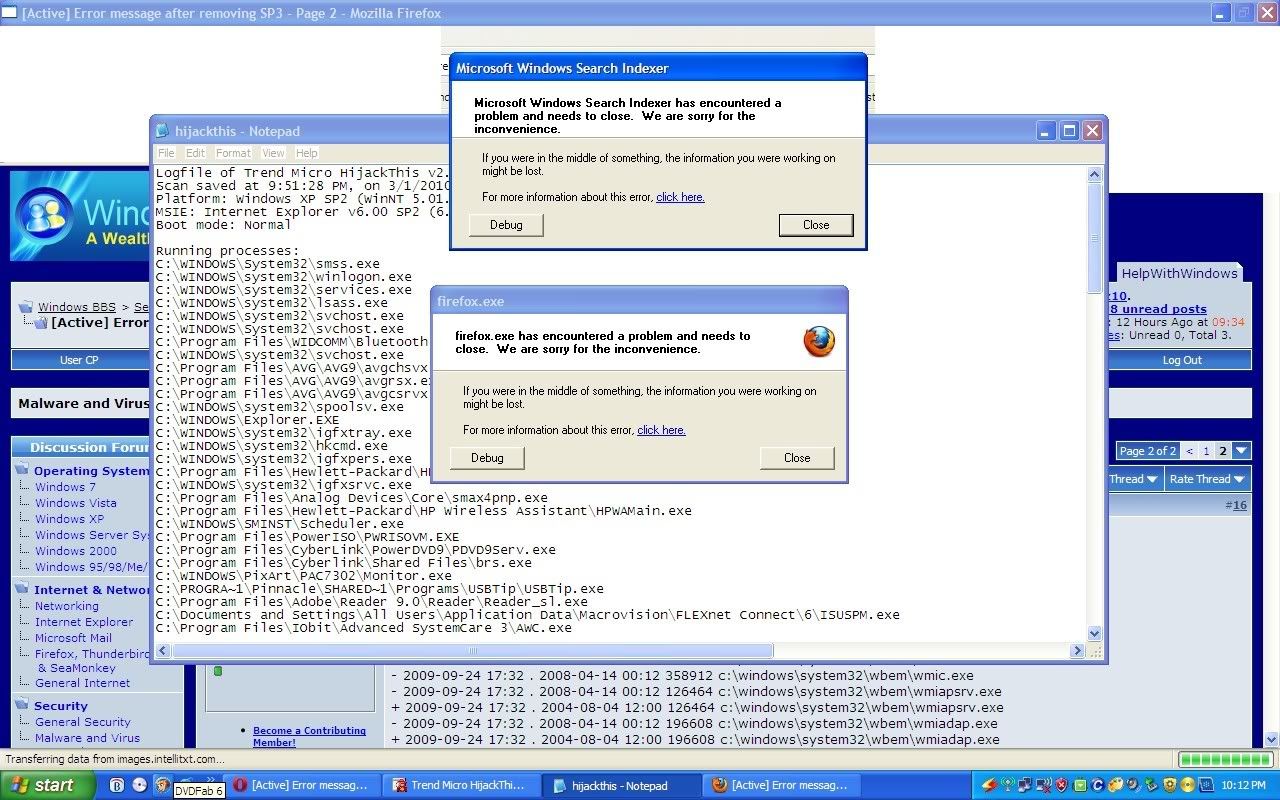Open Notepad View menu
This screenshot has width=1280, height=800.
point(273,153)
